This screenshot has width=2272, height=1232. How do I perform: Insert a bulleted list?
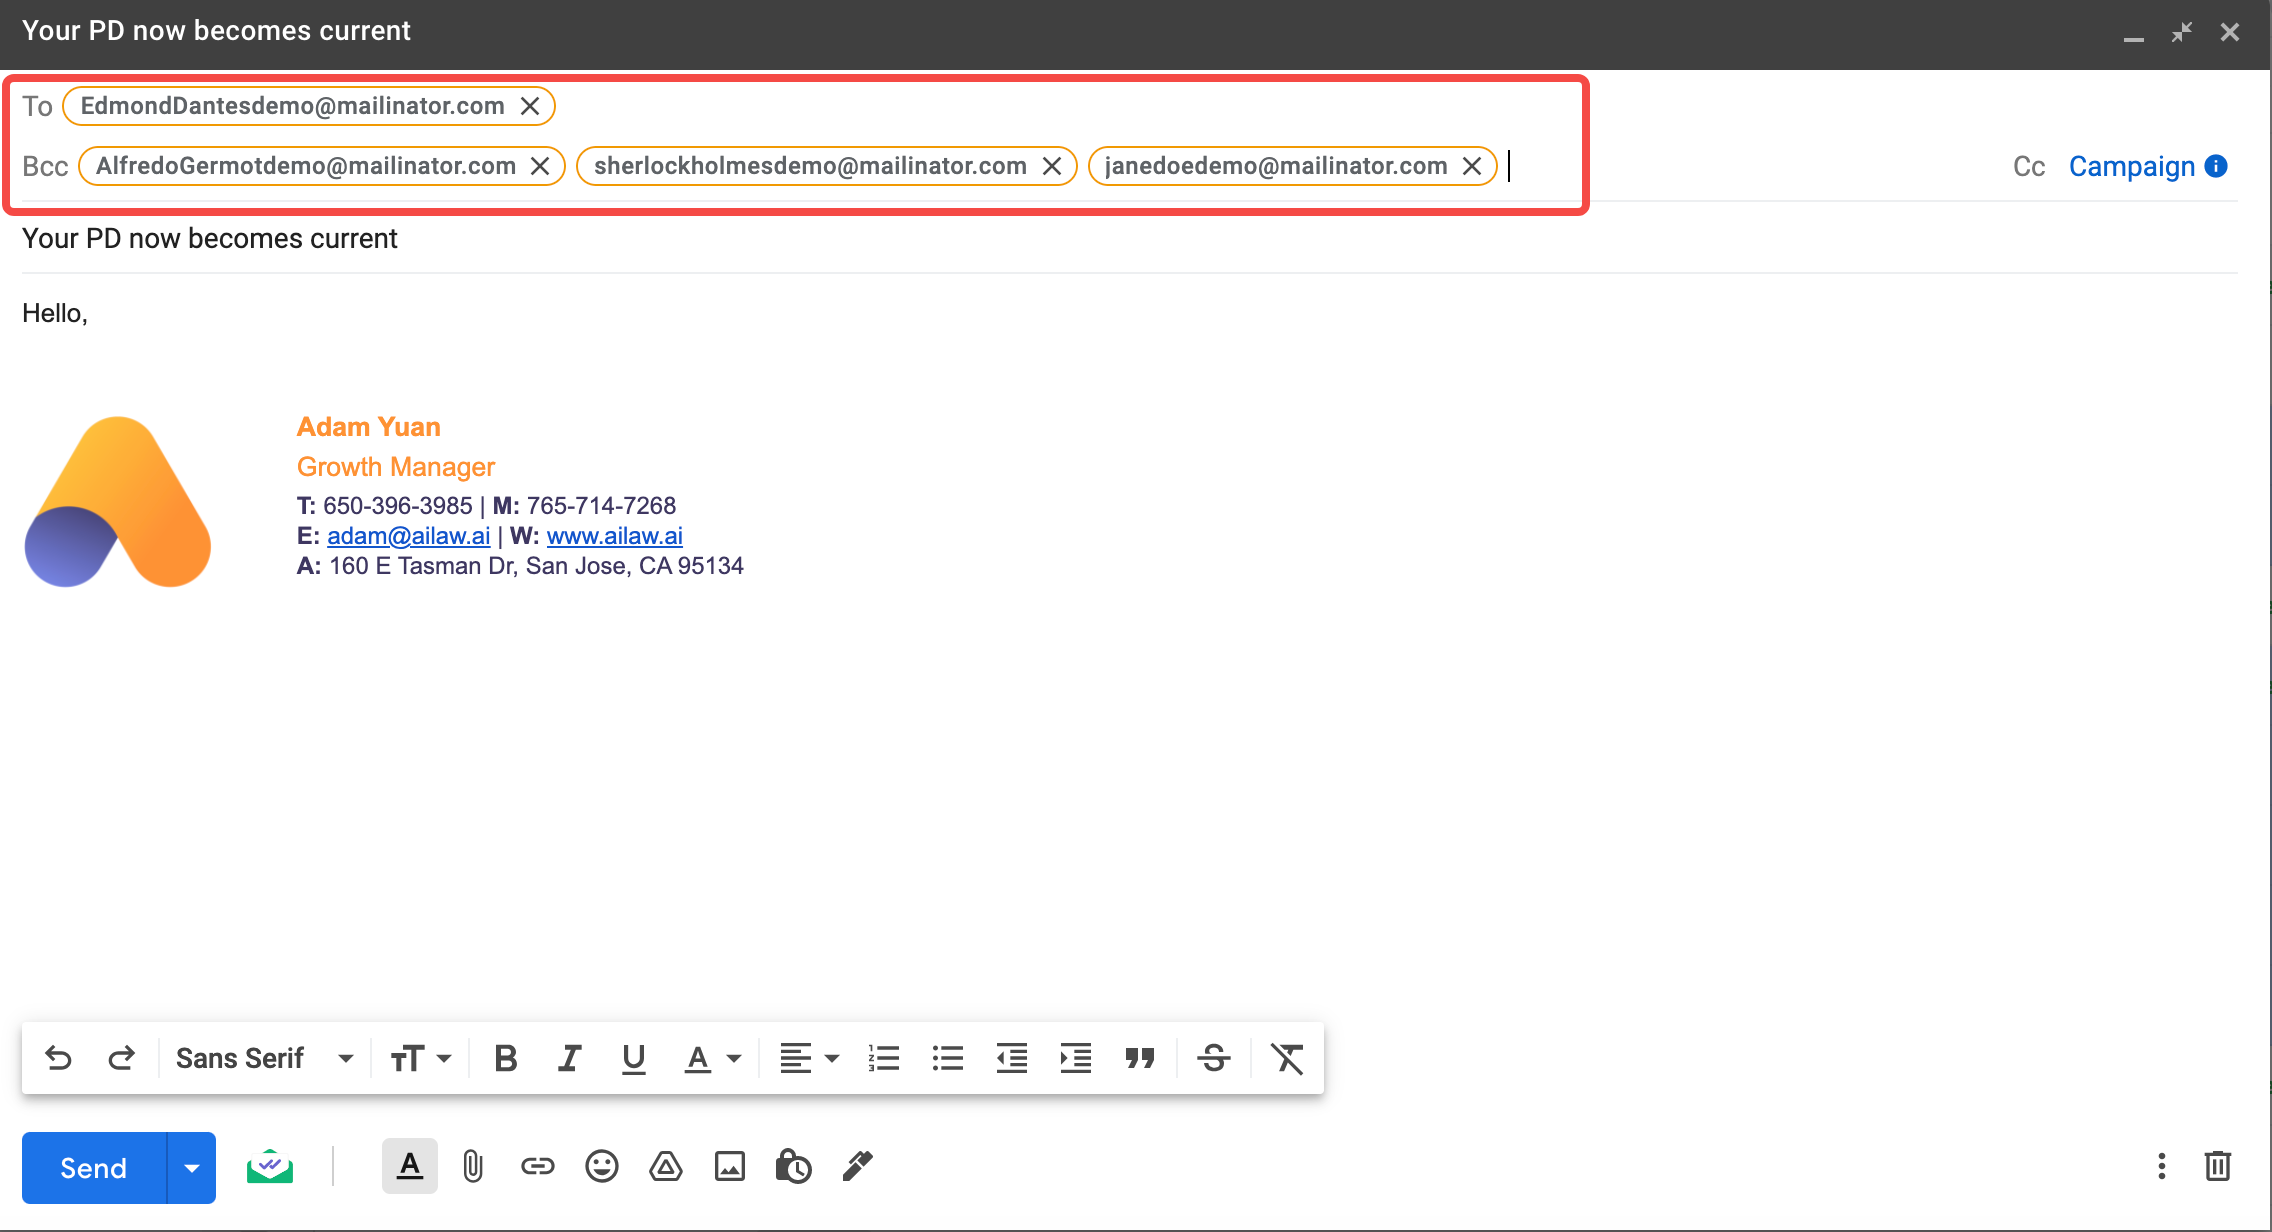(x=947, y=1058)
